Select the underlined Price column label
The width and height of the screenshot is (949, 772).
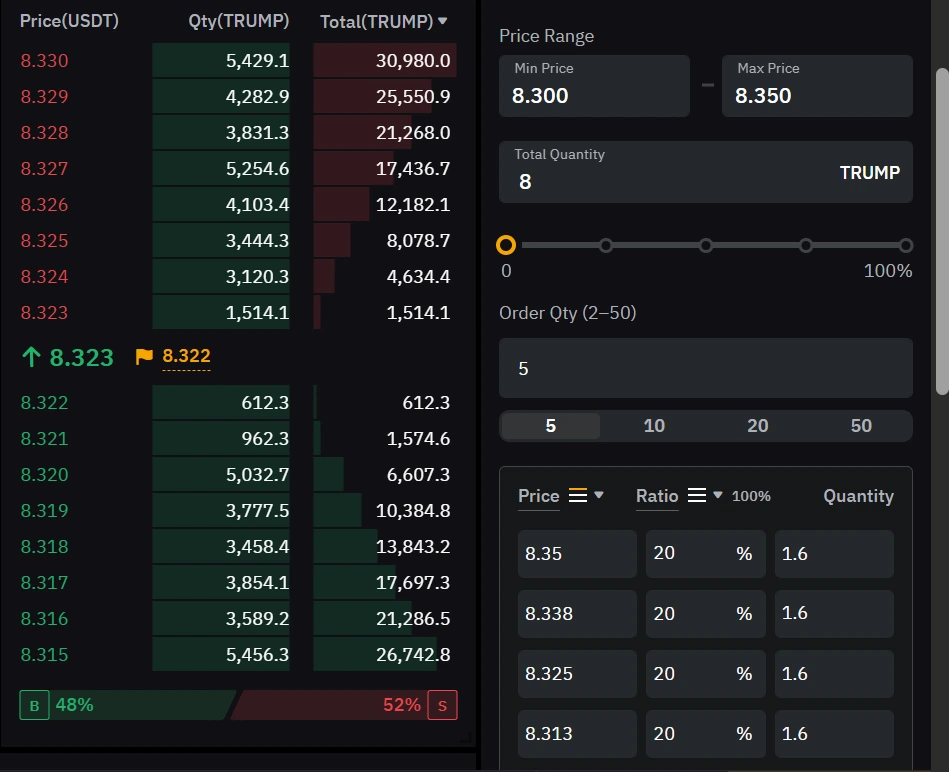pyautogui.click(x=538, y=495)
